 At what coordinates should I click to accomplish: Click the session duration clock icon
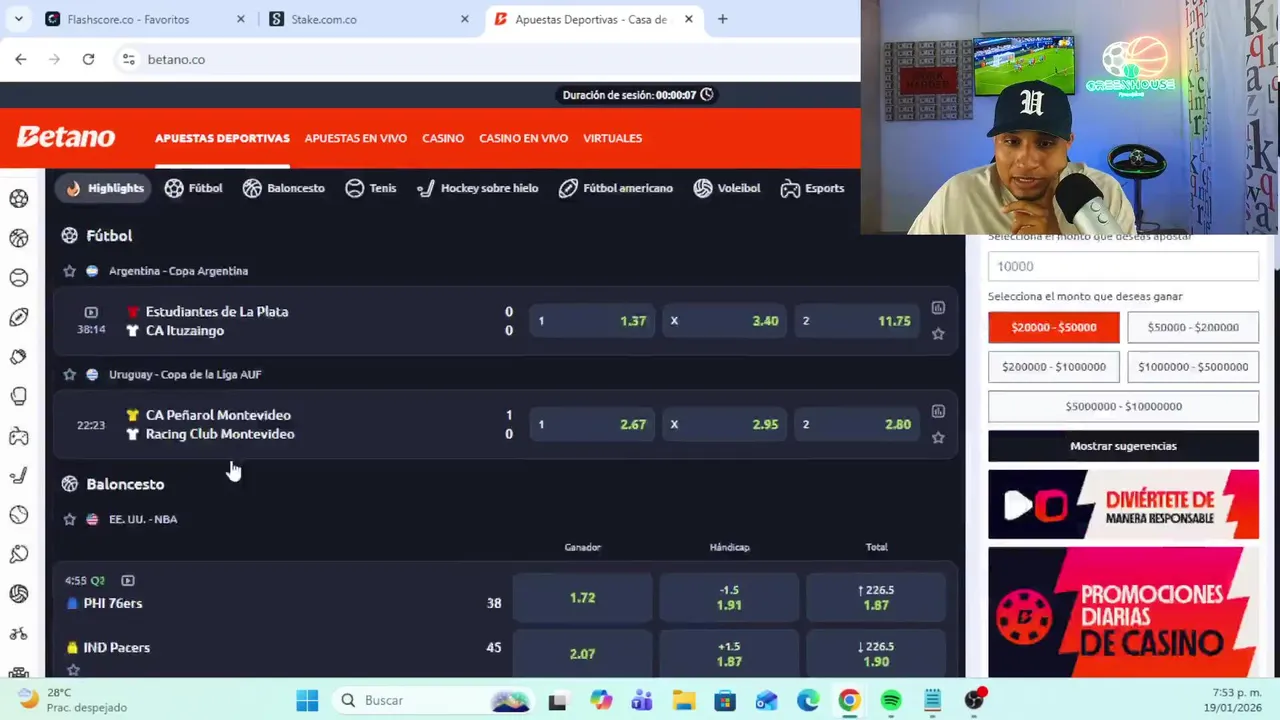pos(707,95)
